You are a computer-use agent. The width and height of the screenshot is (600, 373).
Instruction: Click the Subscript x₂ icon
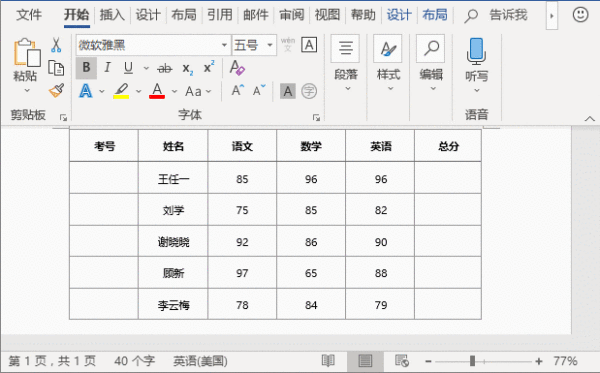pyautogui.click(x=188, y=68)
